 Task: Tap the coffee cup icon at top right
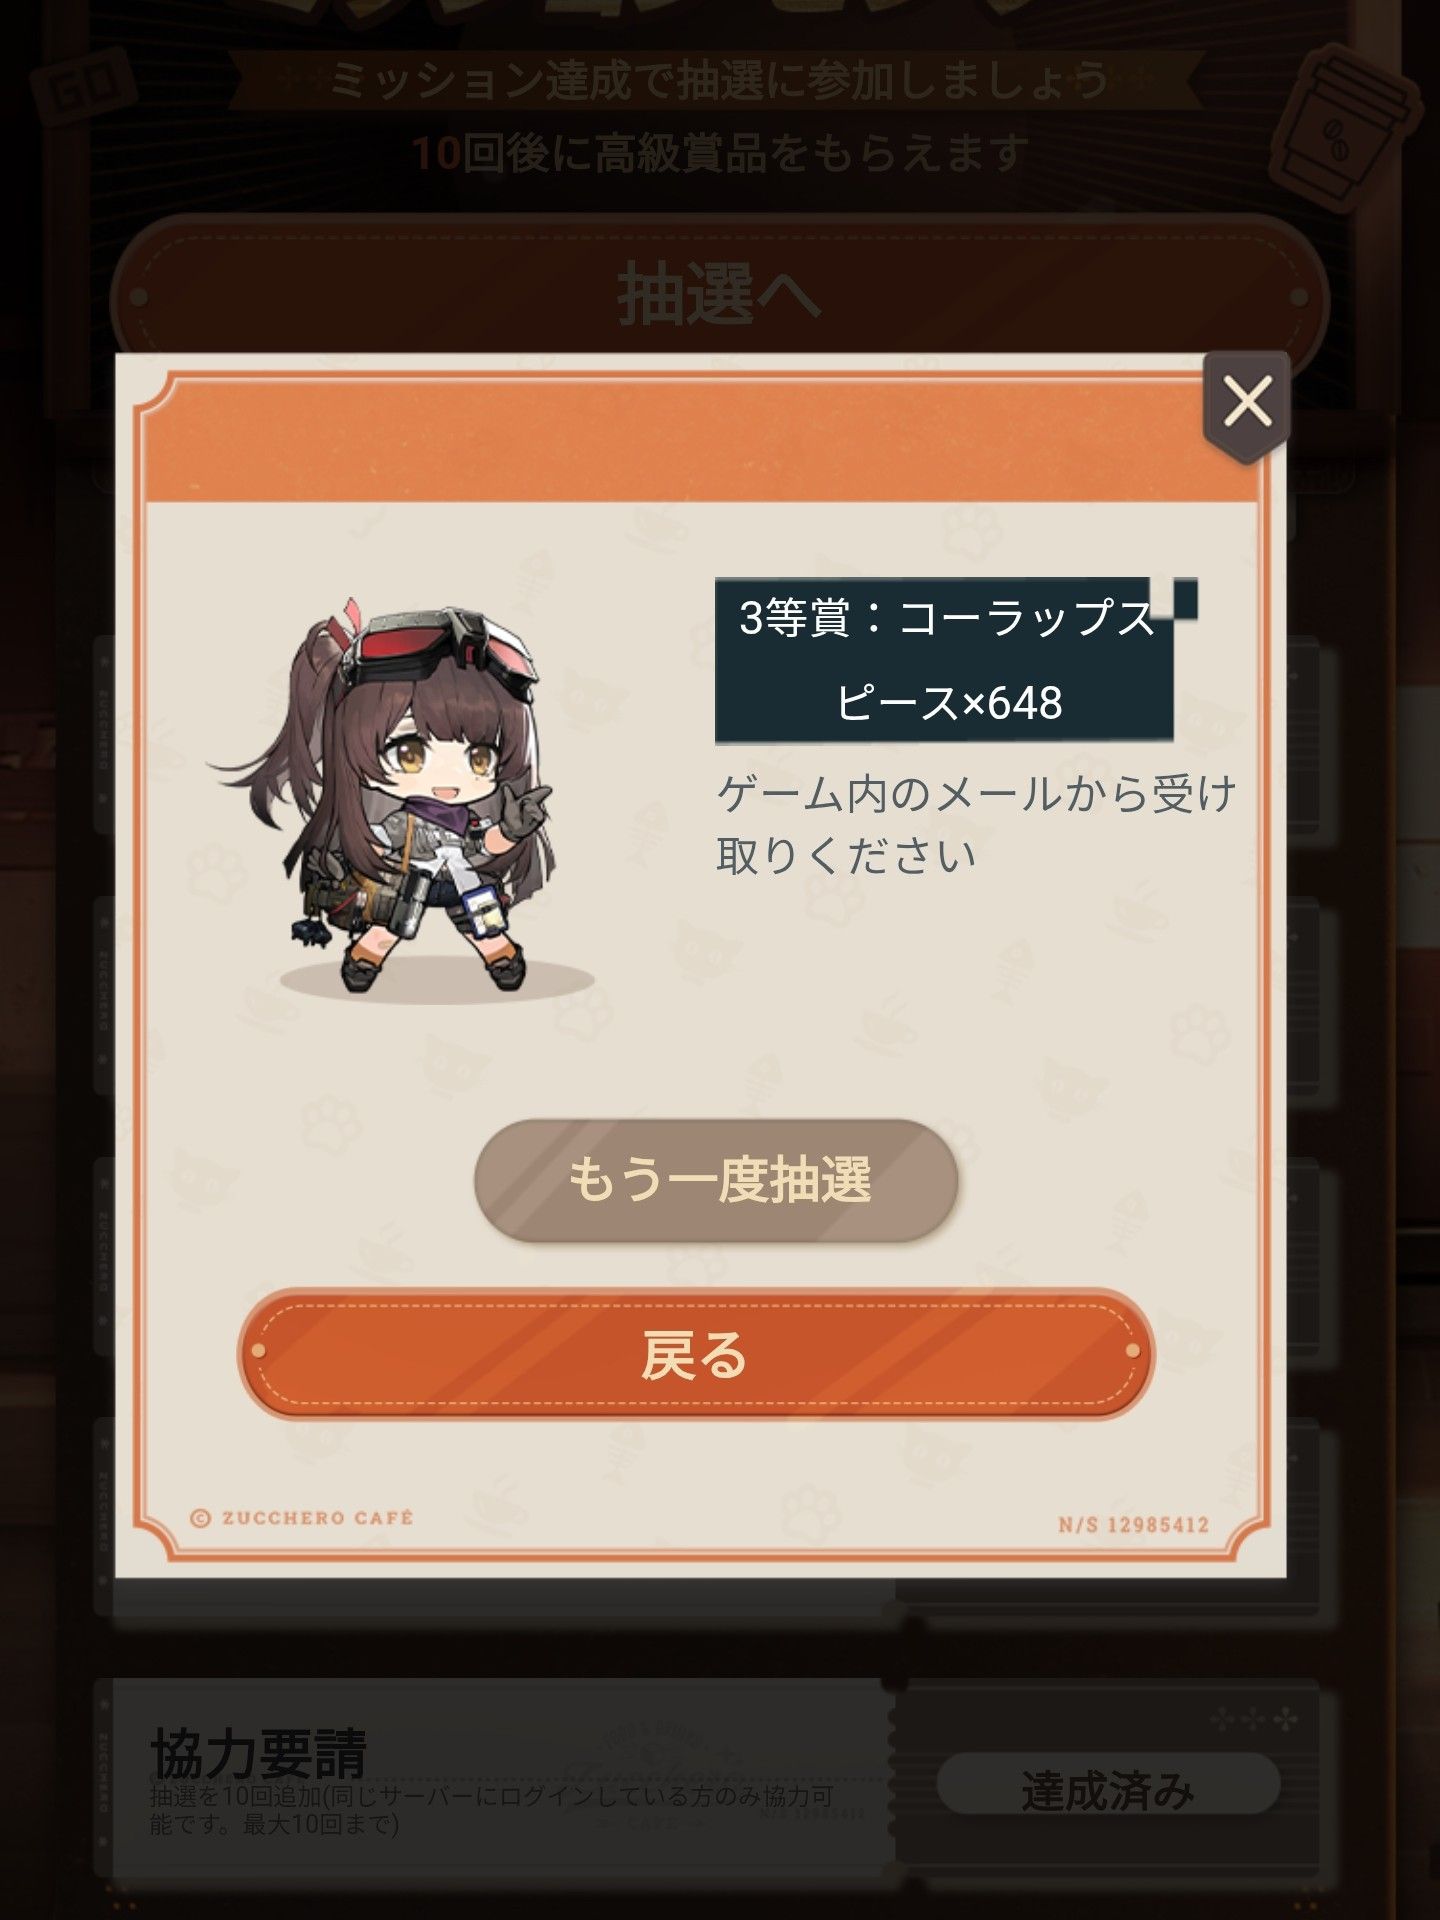point(1344,122)
